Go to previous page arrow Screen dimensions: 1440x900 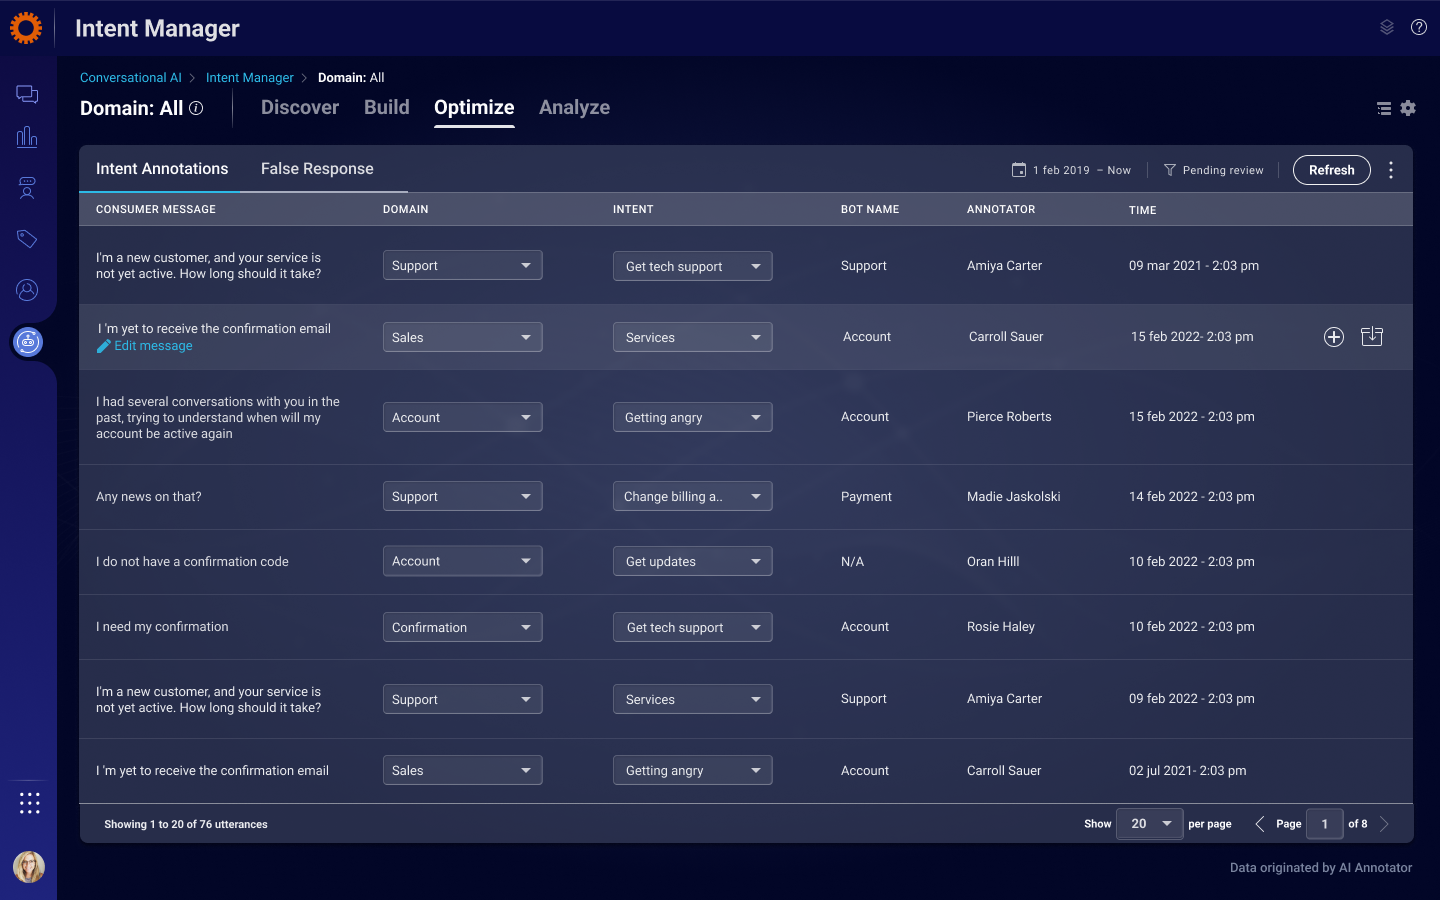tap(1260, 824)
